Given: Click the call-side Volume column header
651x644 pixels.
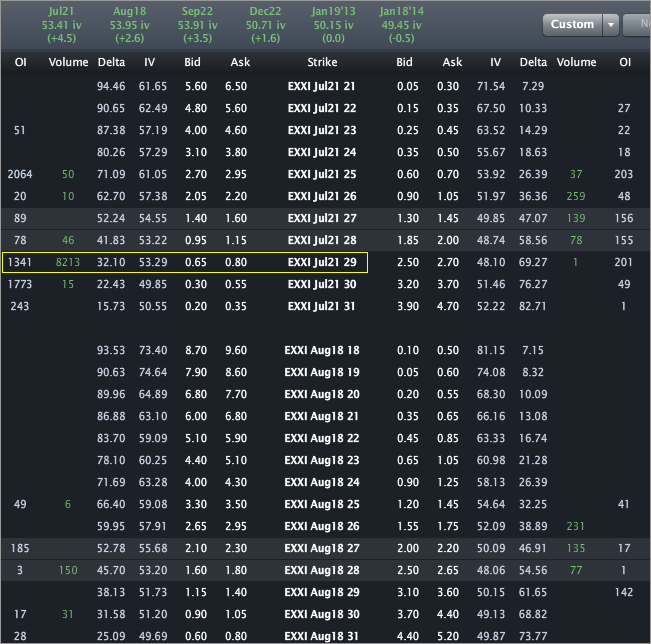Looking at the screenshot, I should click(x=69, y=62).
